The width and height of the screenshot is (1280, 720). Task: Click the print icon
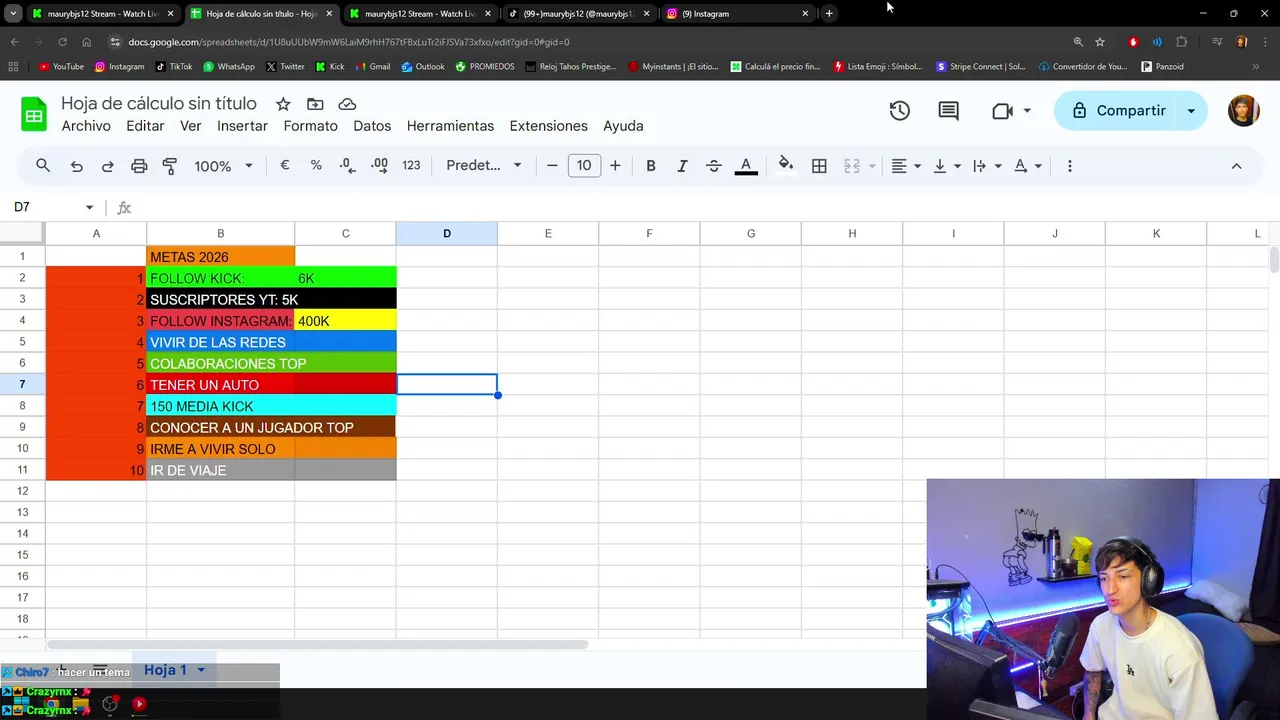pyautogui.click(x=139, y=166)
